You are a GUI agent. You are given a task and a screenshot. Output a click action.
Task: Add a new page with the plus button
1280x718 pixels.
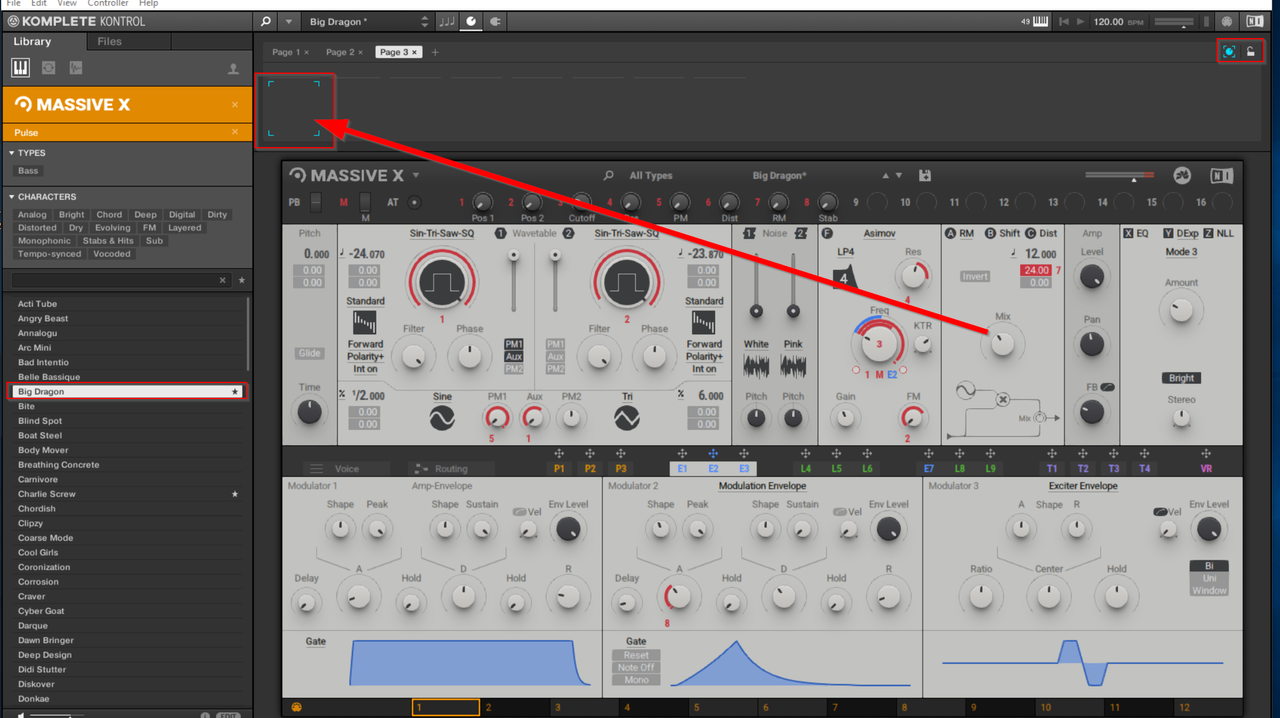click(435, 52)
